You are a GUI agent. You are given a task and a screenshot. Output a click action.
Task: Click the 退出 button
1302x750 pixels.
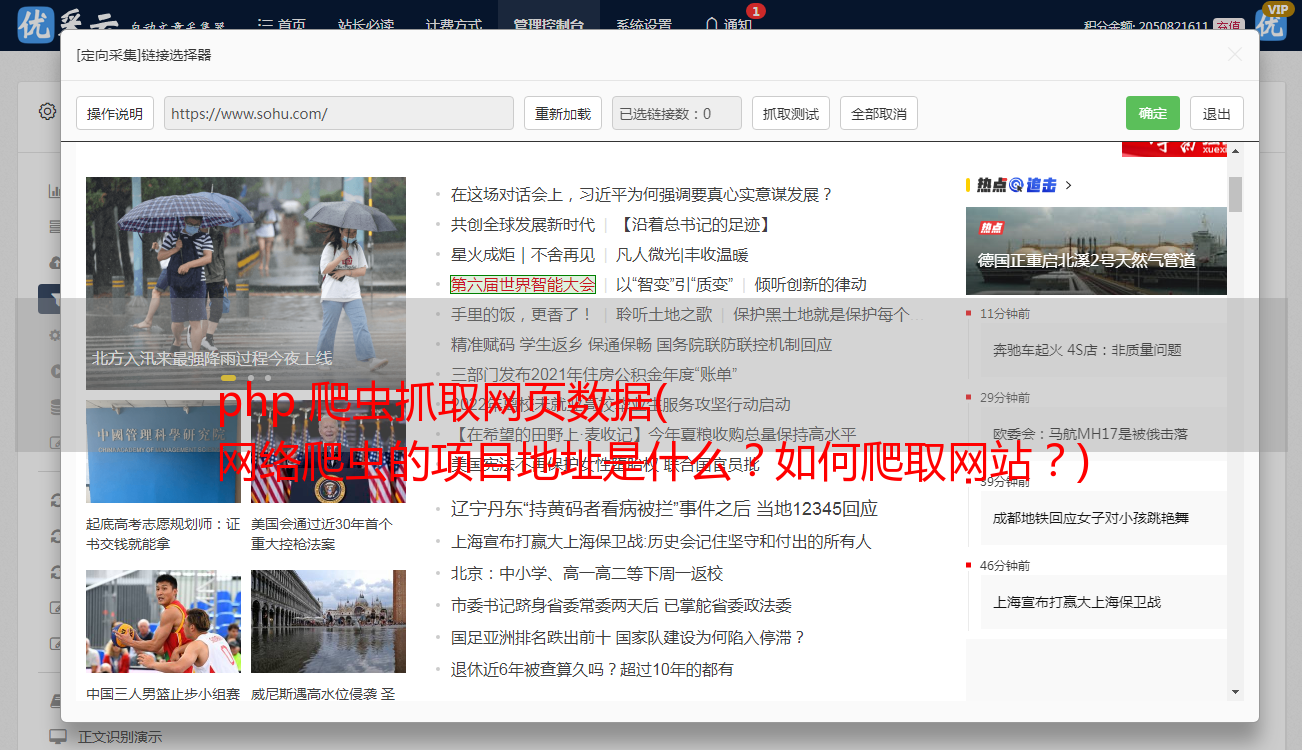(x=1216, y=114)
